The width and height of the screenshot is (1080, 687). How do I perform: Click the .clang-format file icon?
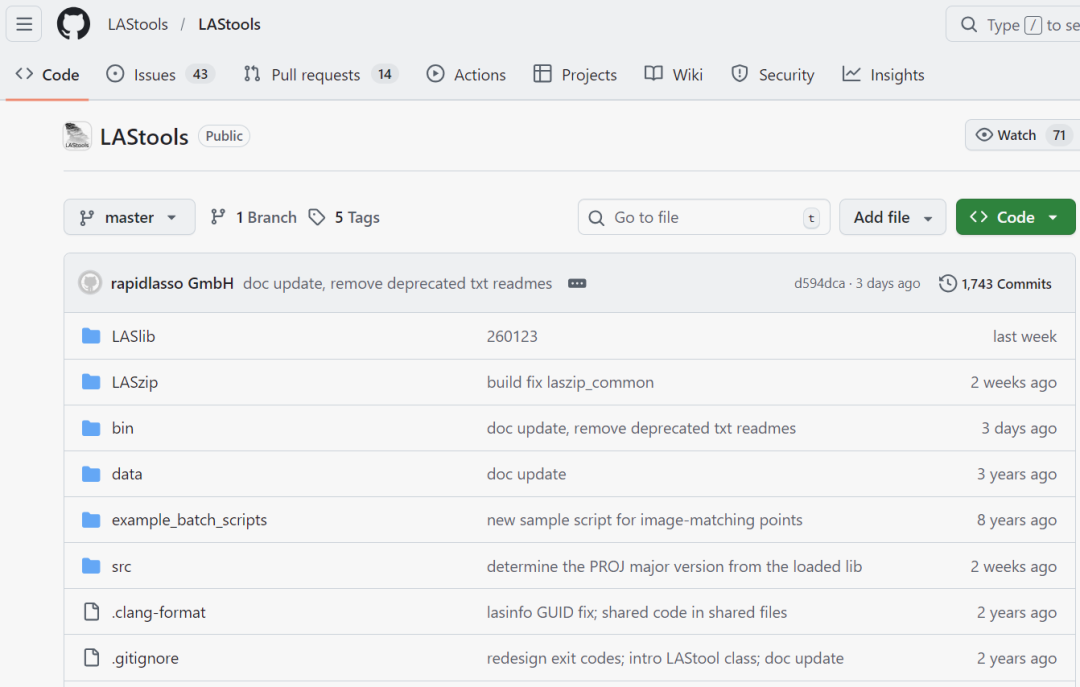91,612
